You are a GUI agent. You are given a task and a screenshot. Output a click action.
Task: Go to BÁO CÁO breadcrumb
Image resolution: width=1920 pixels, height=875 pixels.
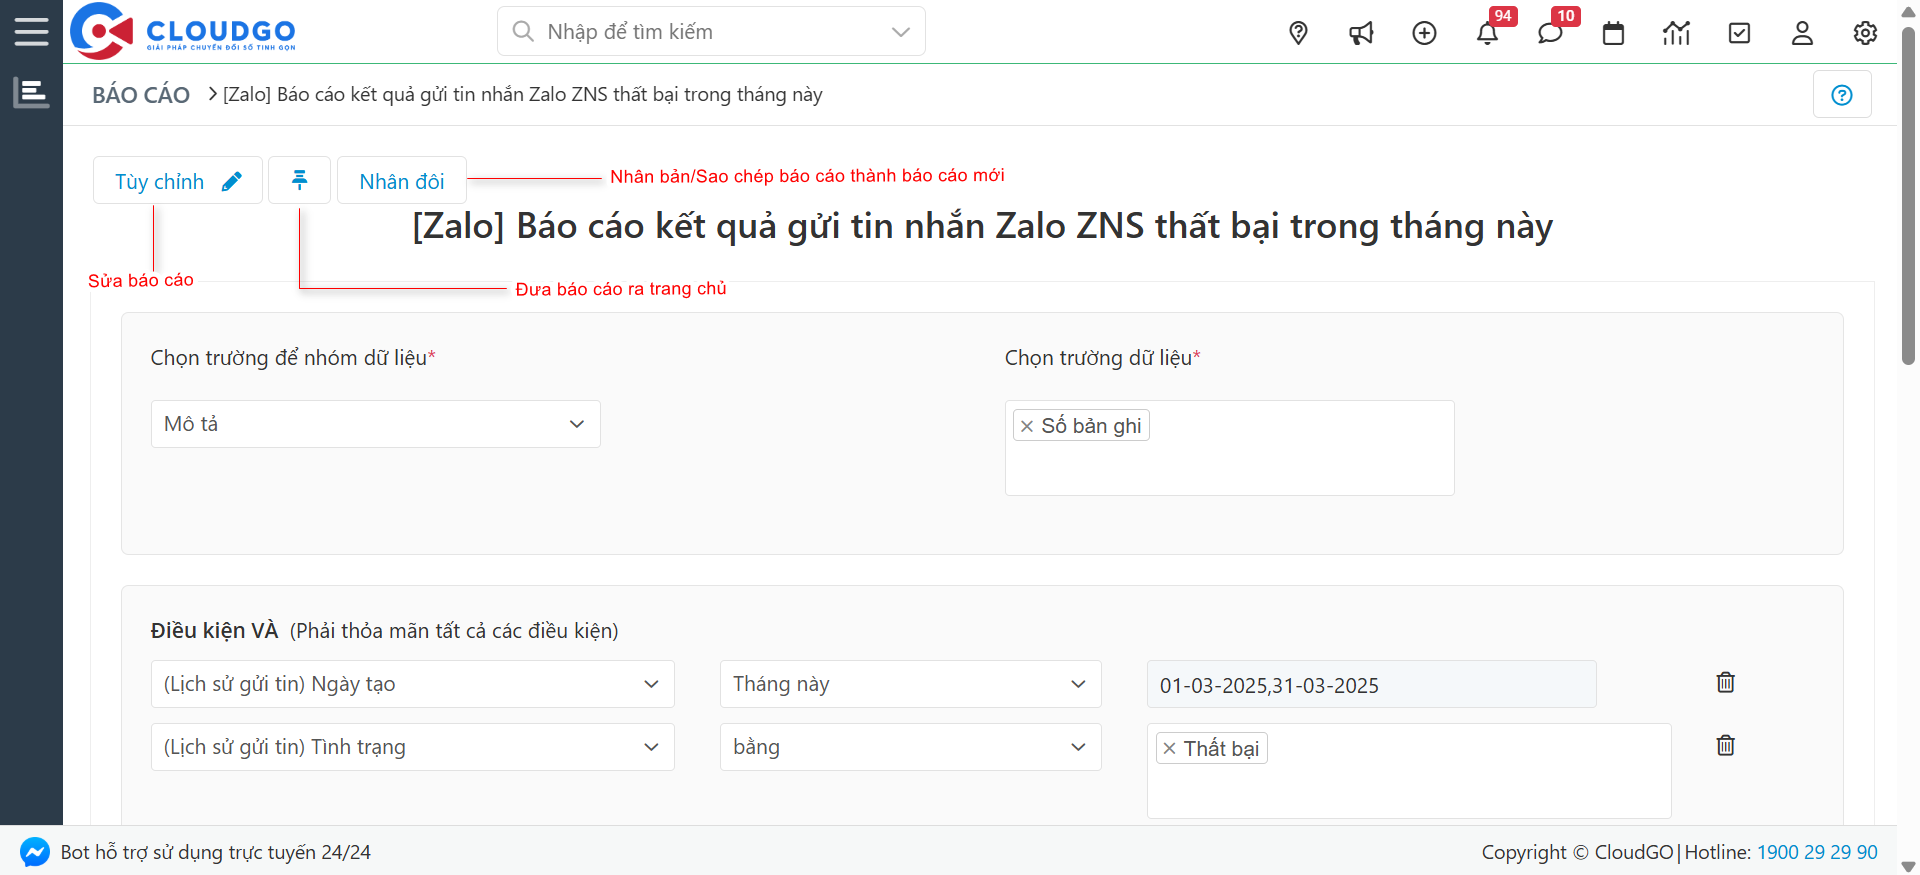click(141, 95)
